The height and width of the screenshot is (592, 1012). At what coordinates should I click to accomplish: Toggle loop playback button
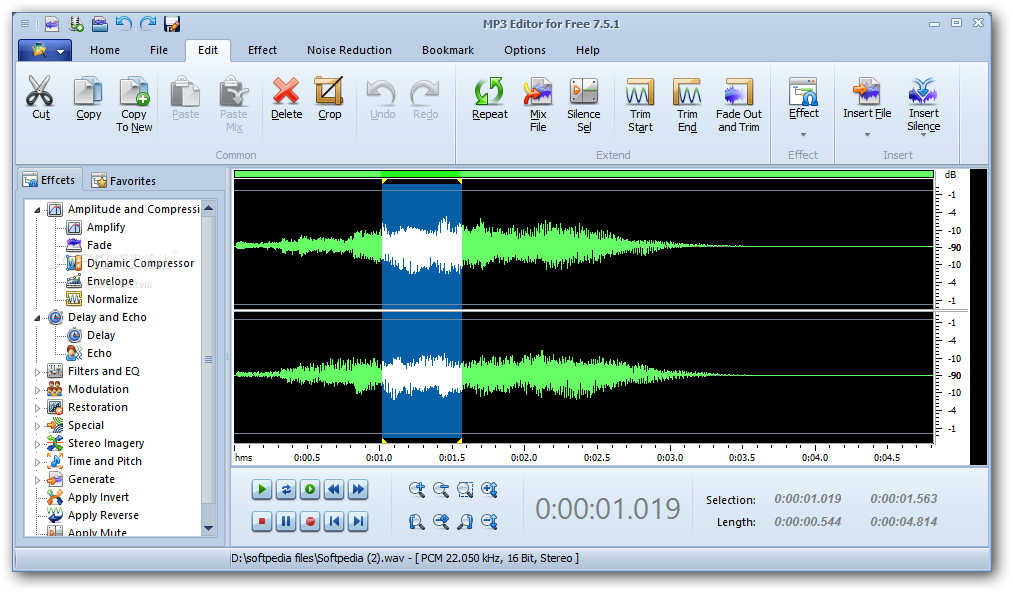coord(286,489)
